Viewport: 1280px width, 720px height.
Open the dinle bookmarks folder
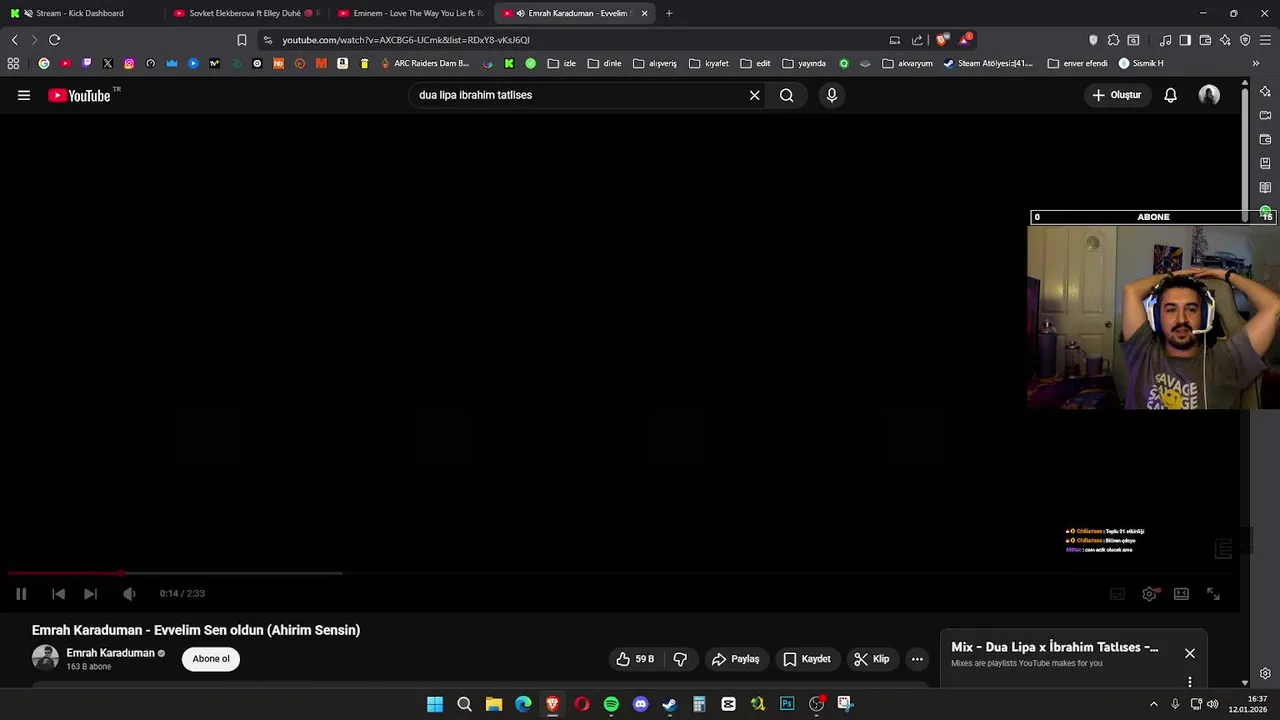604,63
